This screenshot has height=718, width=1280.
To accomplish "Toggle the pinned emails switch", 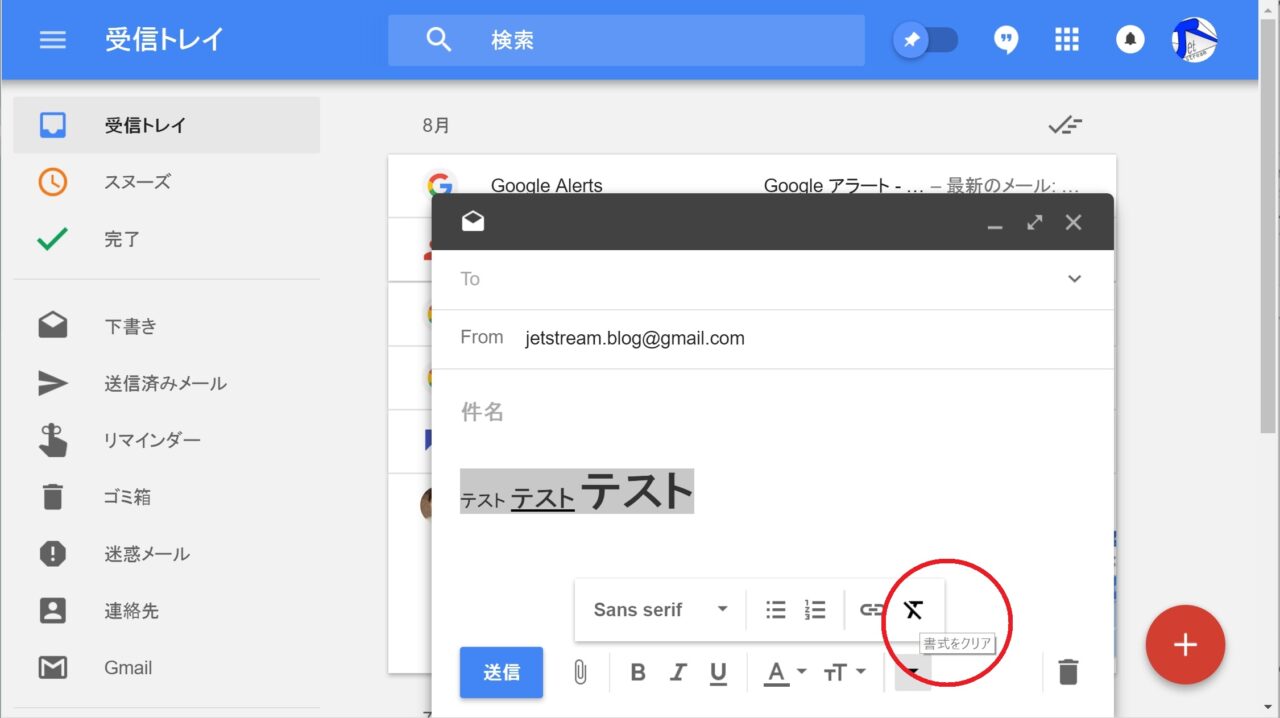I will [x=925, y=40].
